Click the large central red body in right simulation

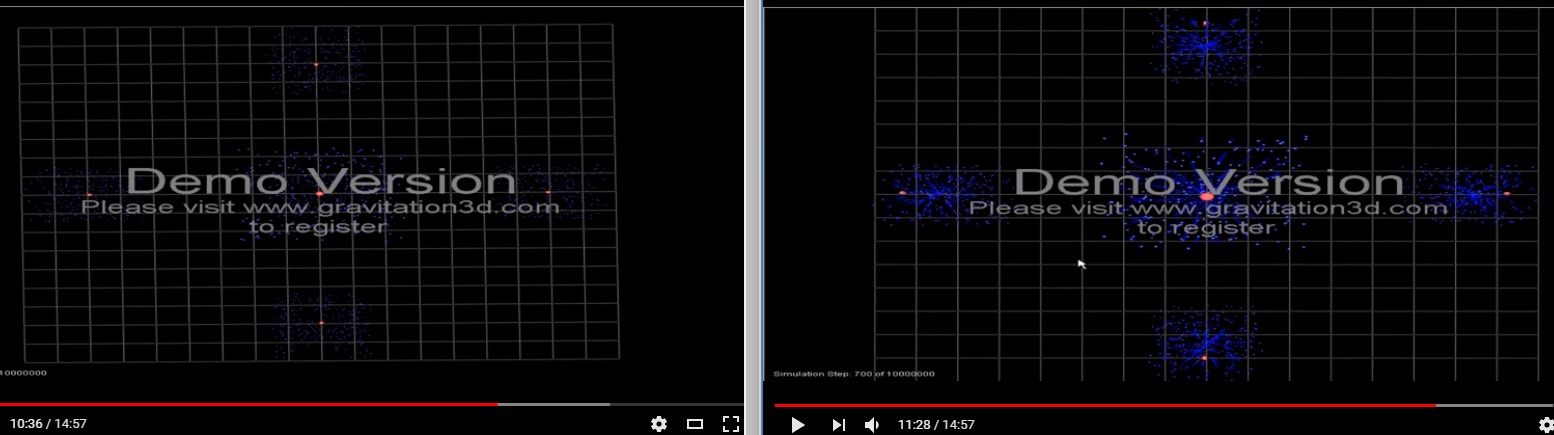(1206, 197)
